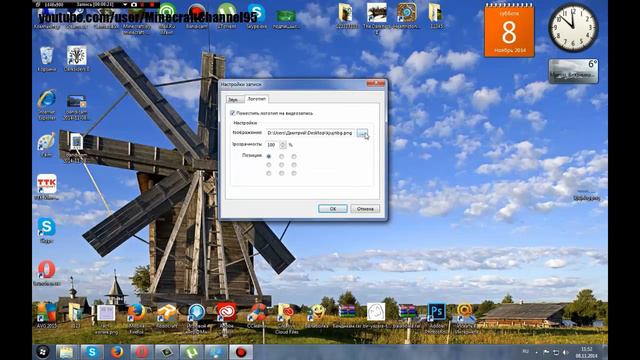
Task: Open the Bandicam desktop shortcut in top row
Action: pyautogui.click(x=197, y=16)
